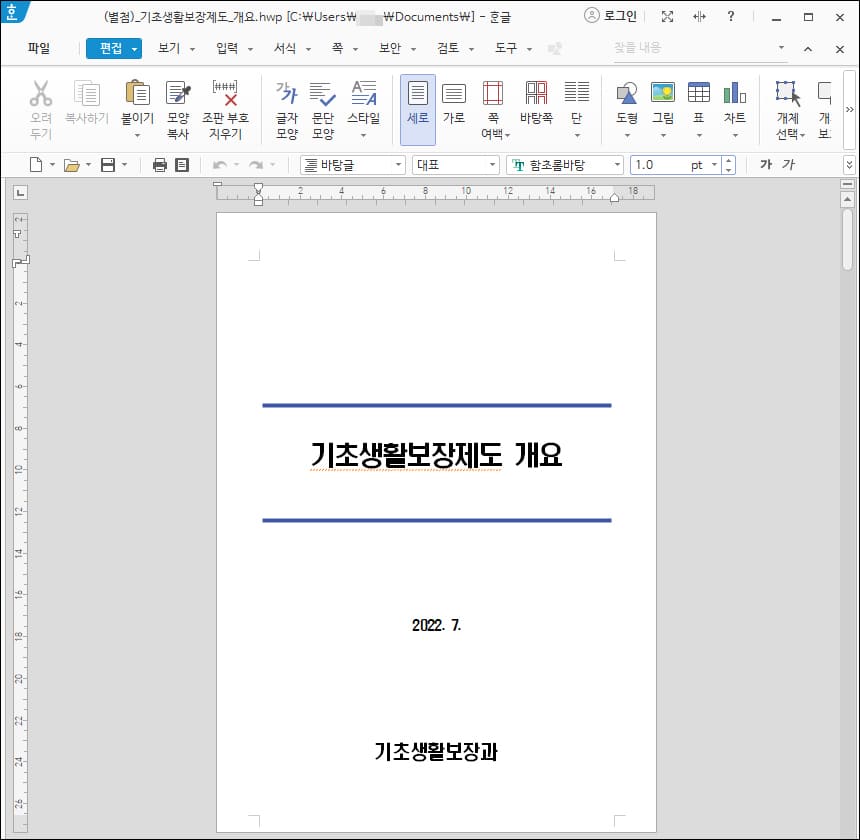Image resolution: width=860 pixels, height=840 pixels.
Task: Click the Cut (오려두기) scissors icon
Action: pos(41,93)
